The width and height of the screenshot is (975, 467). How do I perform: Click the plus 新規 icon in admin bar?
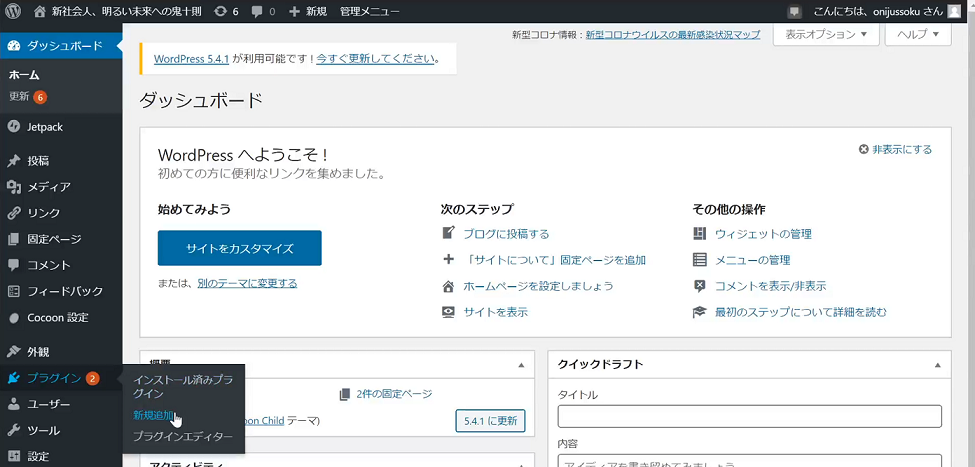click(x=295, y=11)
